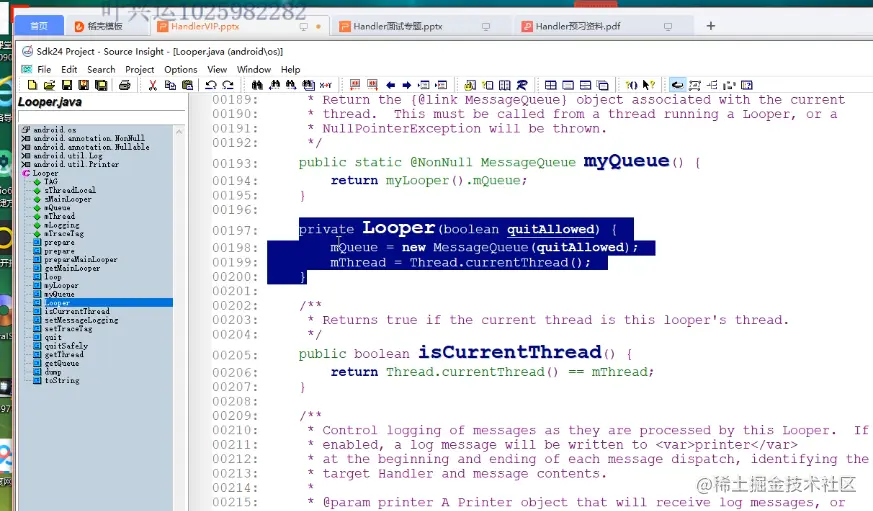Click the Save All stacked floppies icon
Image resolution: width=873 pixels, height=511 pixels.
point(101,85)
